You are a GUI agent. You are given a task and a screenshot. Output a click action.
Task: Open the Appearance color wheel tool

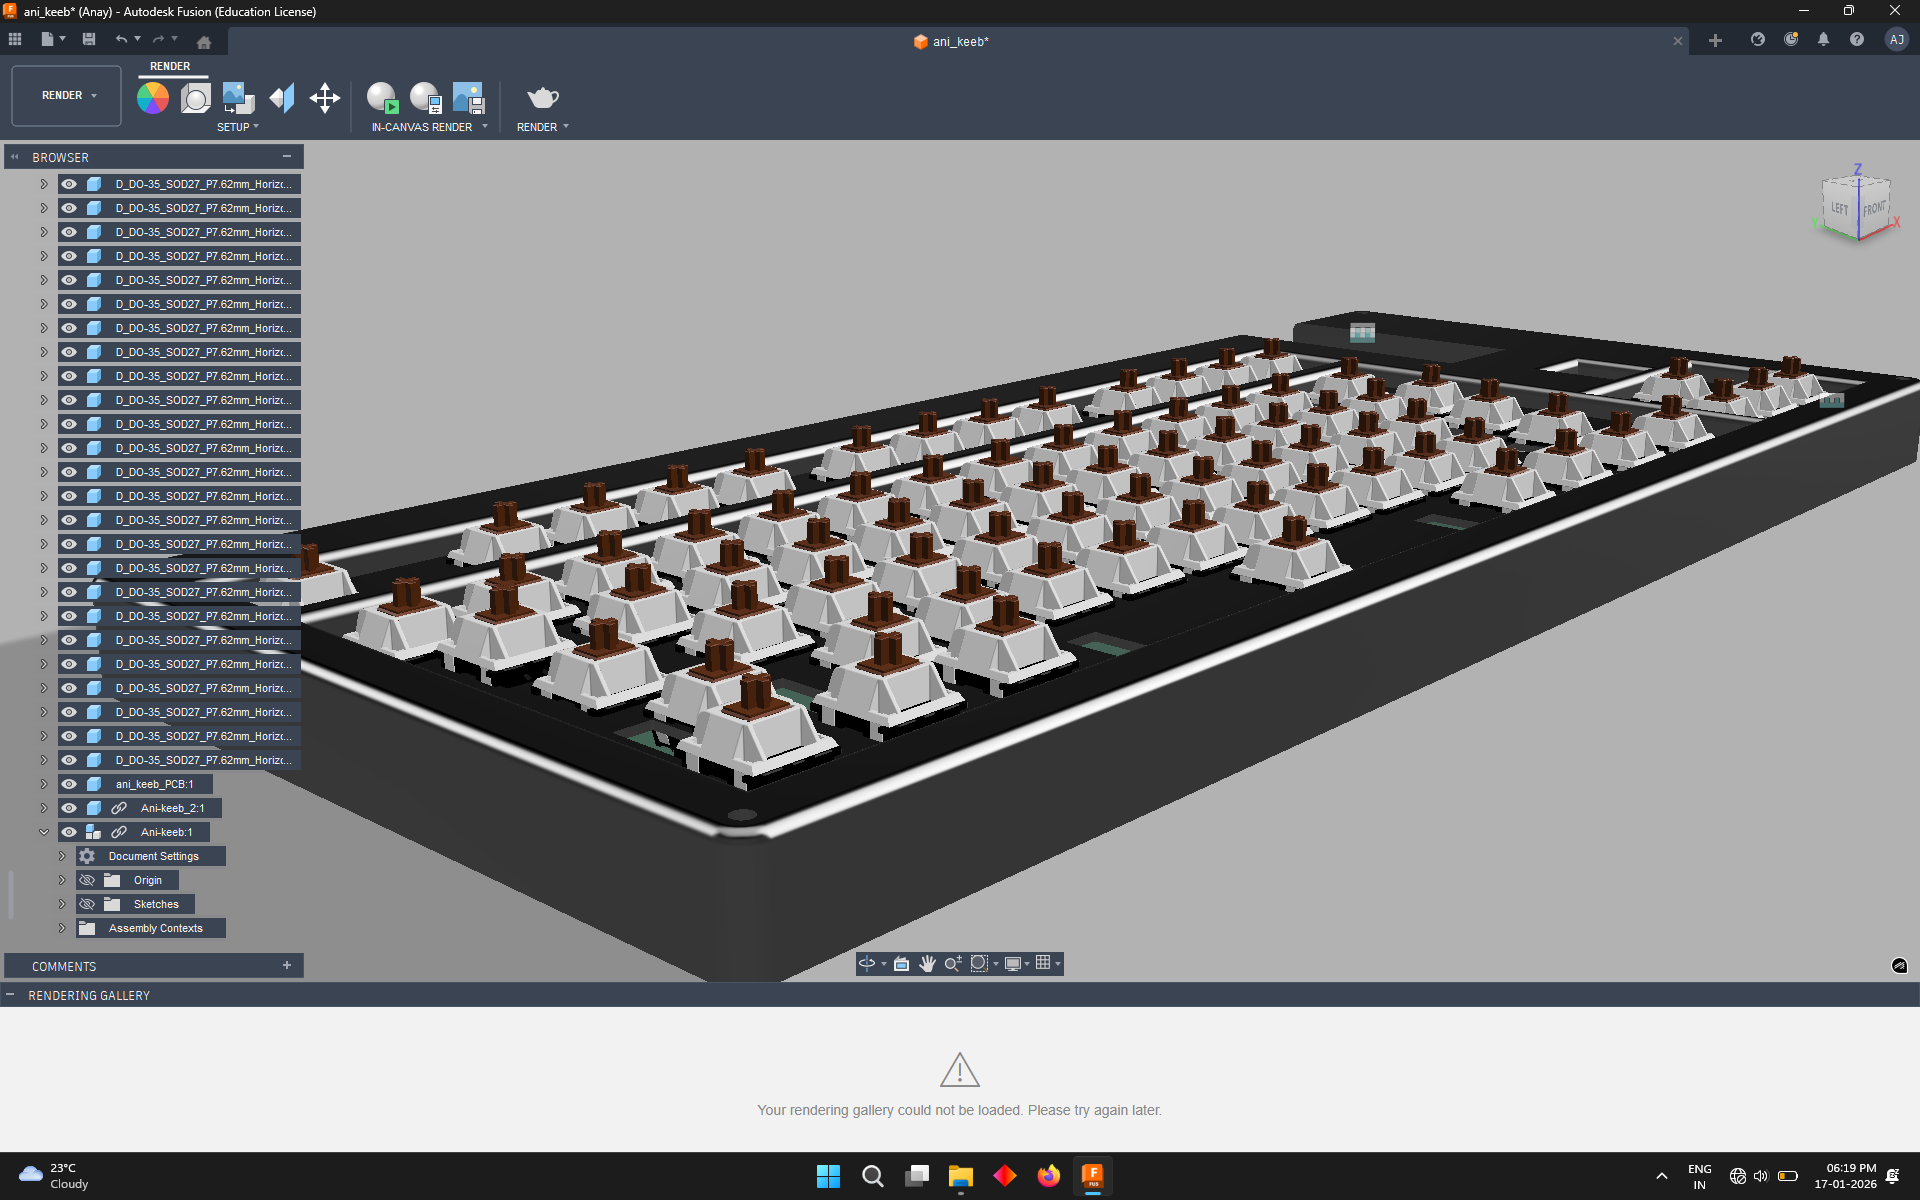point(153,98)
